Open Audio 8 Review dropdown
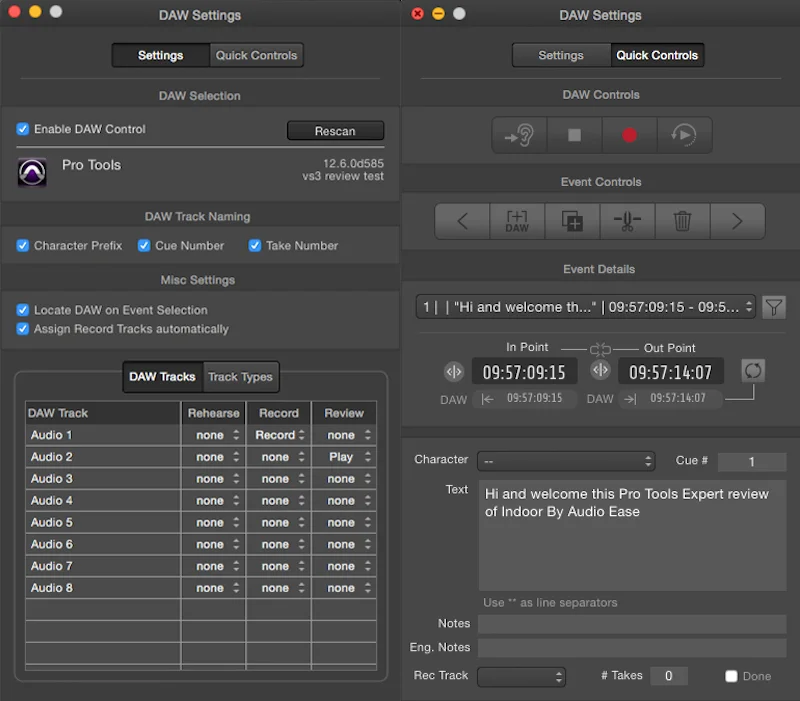This screenshot has height=701, width=800. point(344,588)
